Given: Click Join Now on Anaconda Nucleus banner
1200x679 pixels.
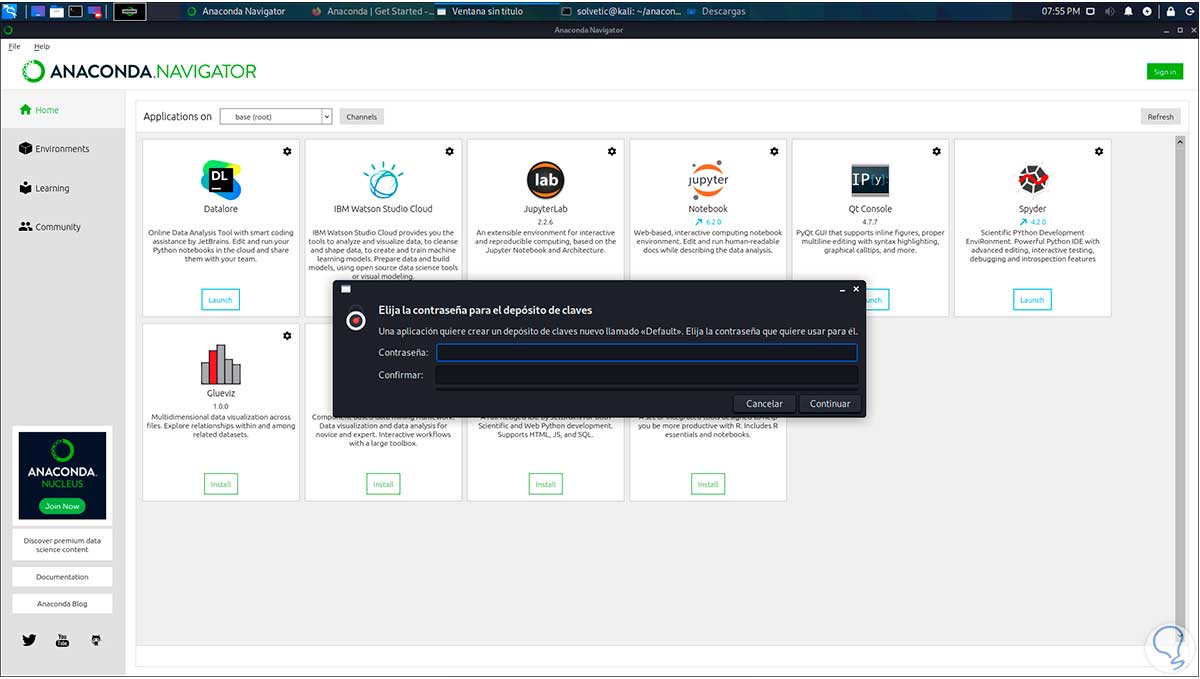Looking at the screenshot, I should point(62,506).
